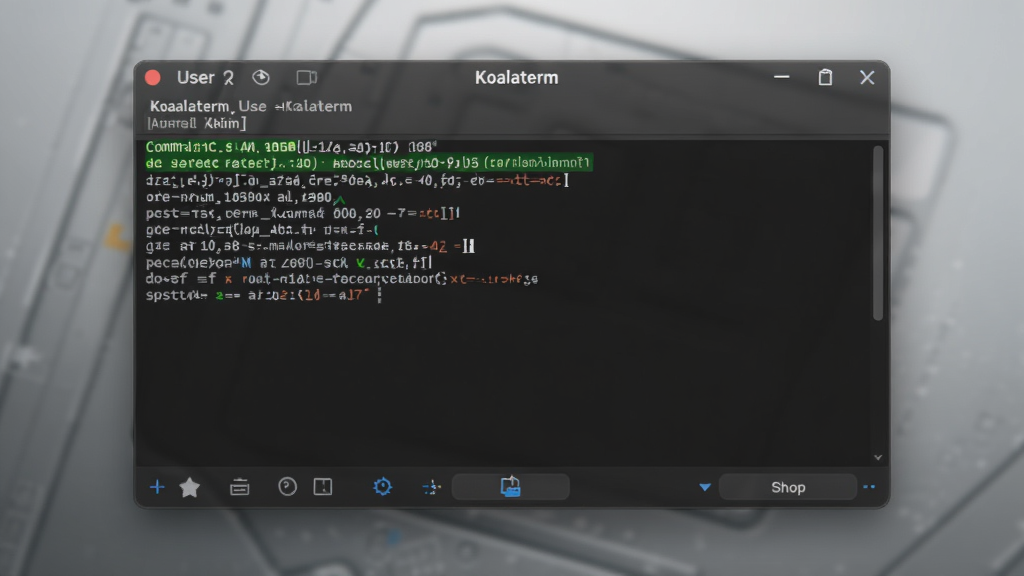
Task: Click the highlighted green second terminal line
Action: click(369, 163)
